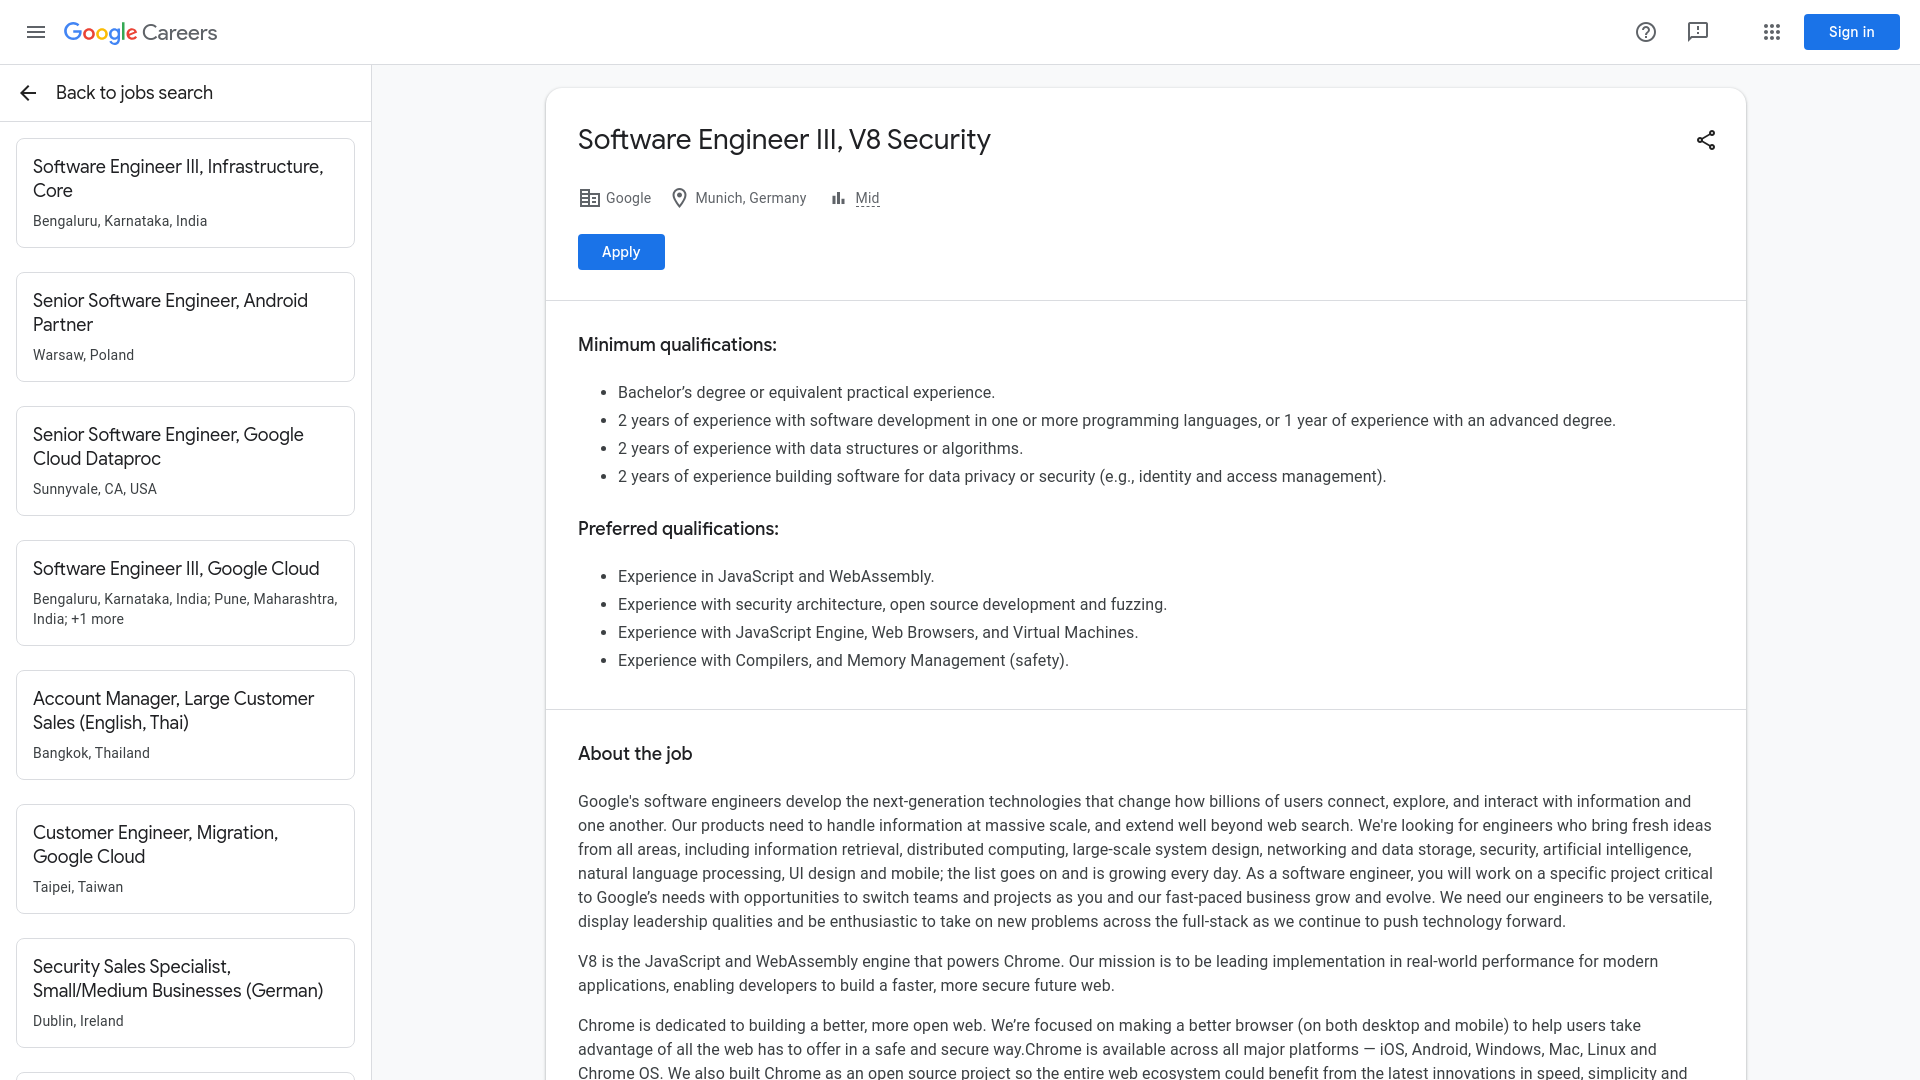The image size is (1920, 1080).
Task: Open Security Sales Specialist job card
Action: point(185,993)
